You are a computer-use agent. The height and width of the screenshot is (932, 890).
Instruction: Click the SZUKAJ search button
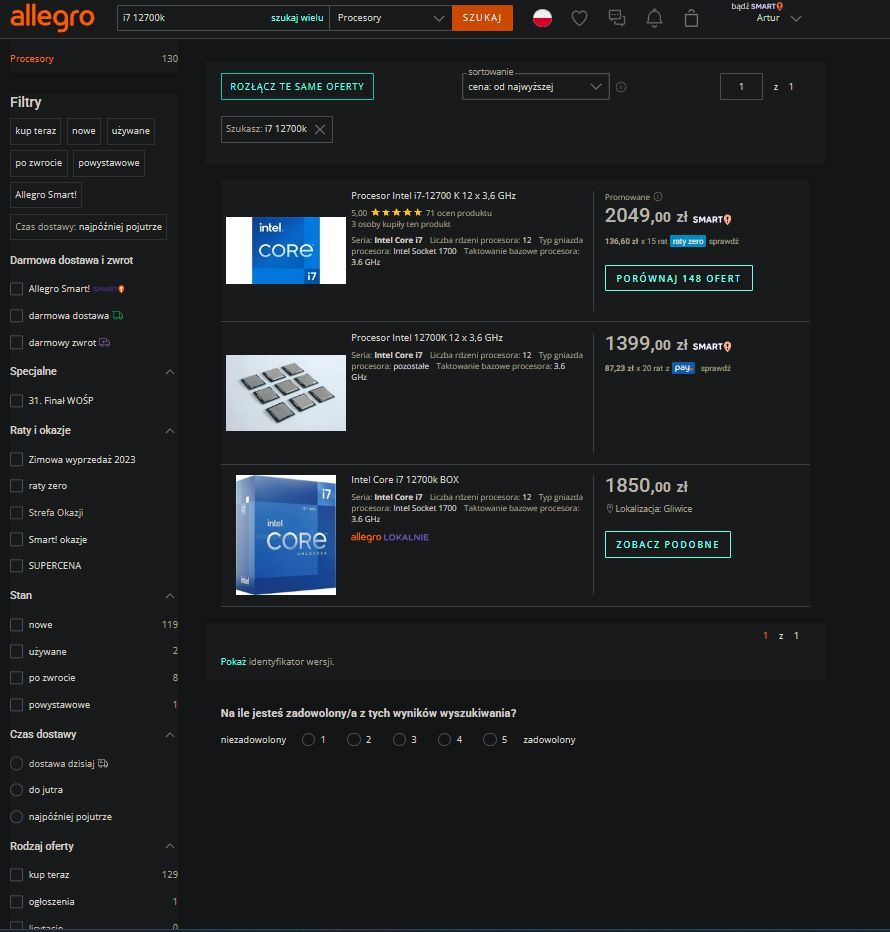482,18
